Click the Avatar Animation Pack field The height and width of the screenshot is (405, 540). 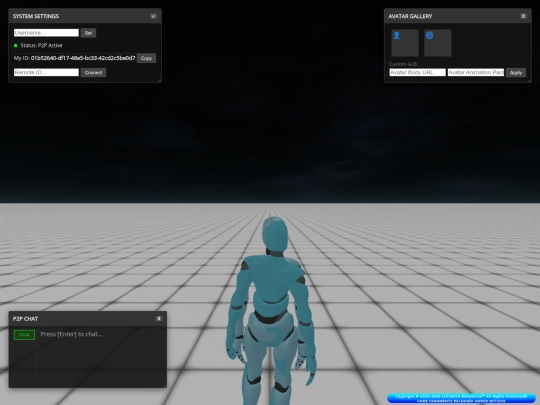(x=476, y=72)
